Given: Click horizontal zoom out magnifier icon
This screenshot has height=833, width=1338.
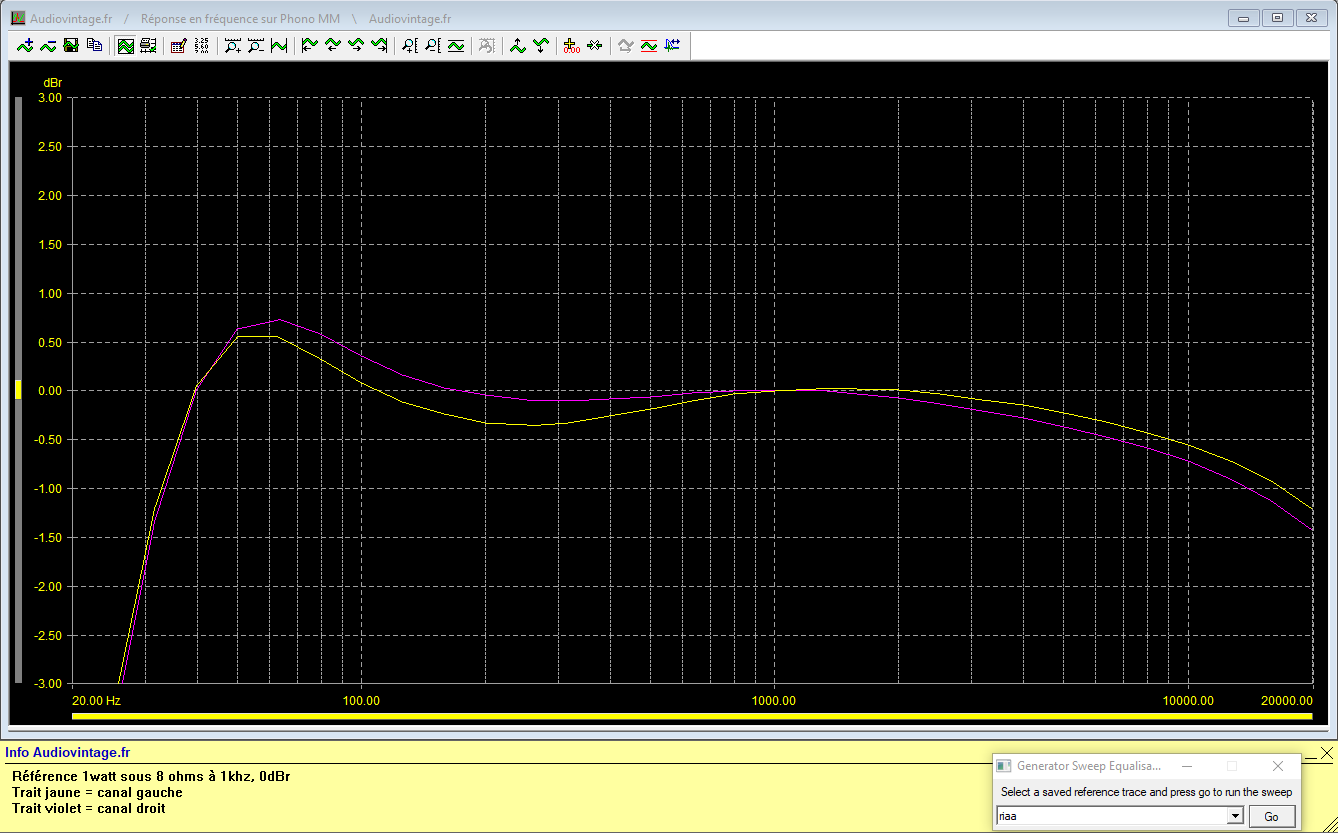Looking at the screenshot, I should coord(256,45).
